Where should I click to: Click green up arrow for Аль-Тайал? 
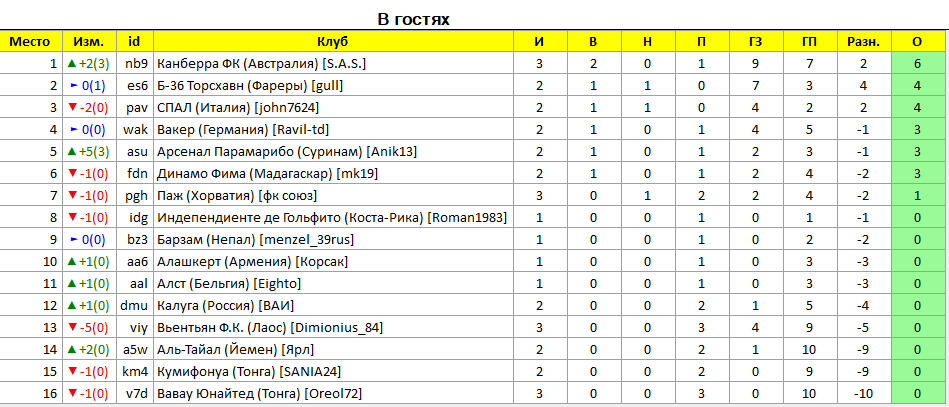tap(71, 349)
